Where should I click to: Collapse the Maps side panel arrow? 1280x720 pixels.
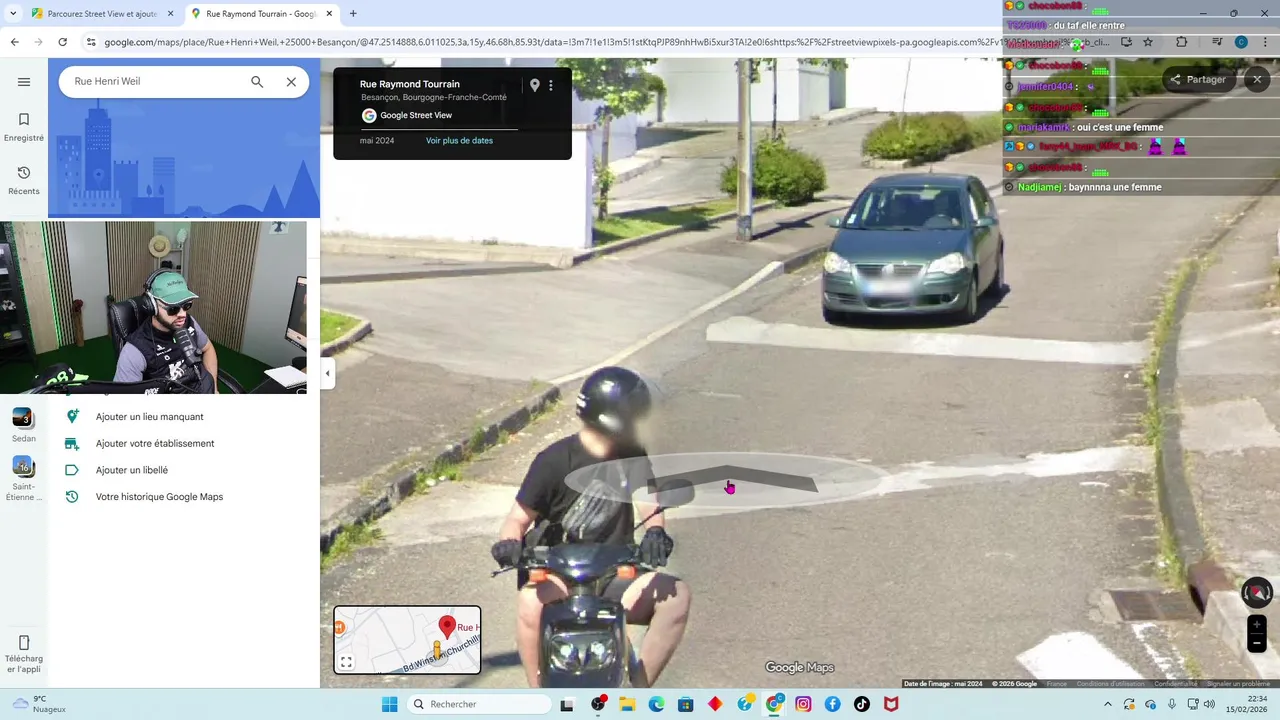[x=327, y=373]
